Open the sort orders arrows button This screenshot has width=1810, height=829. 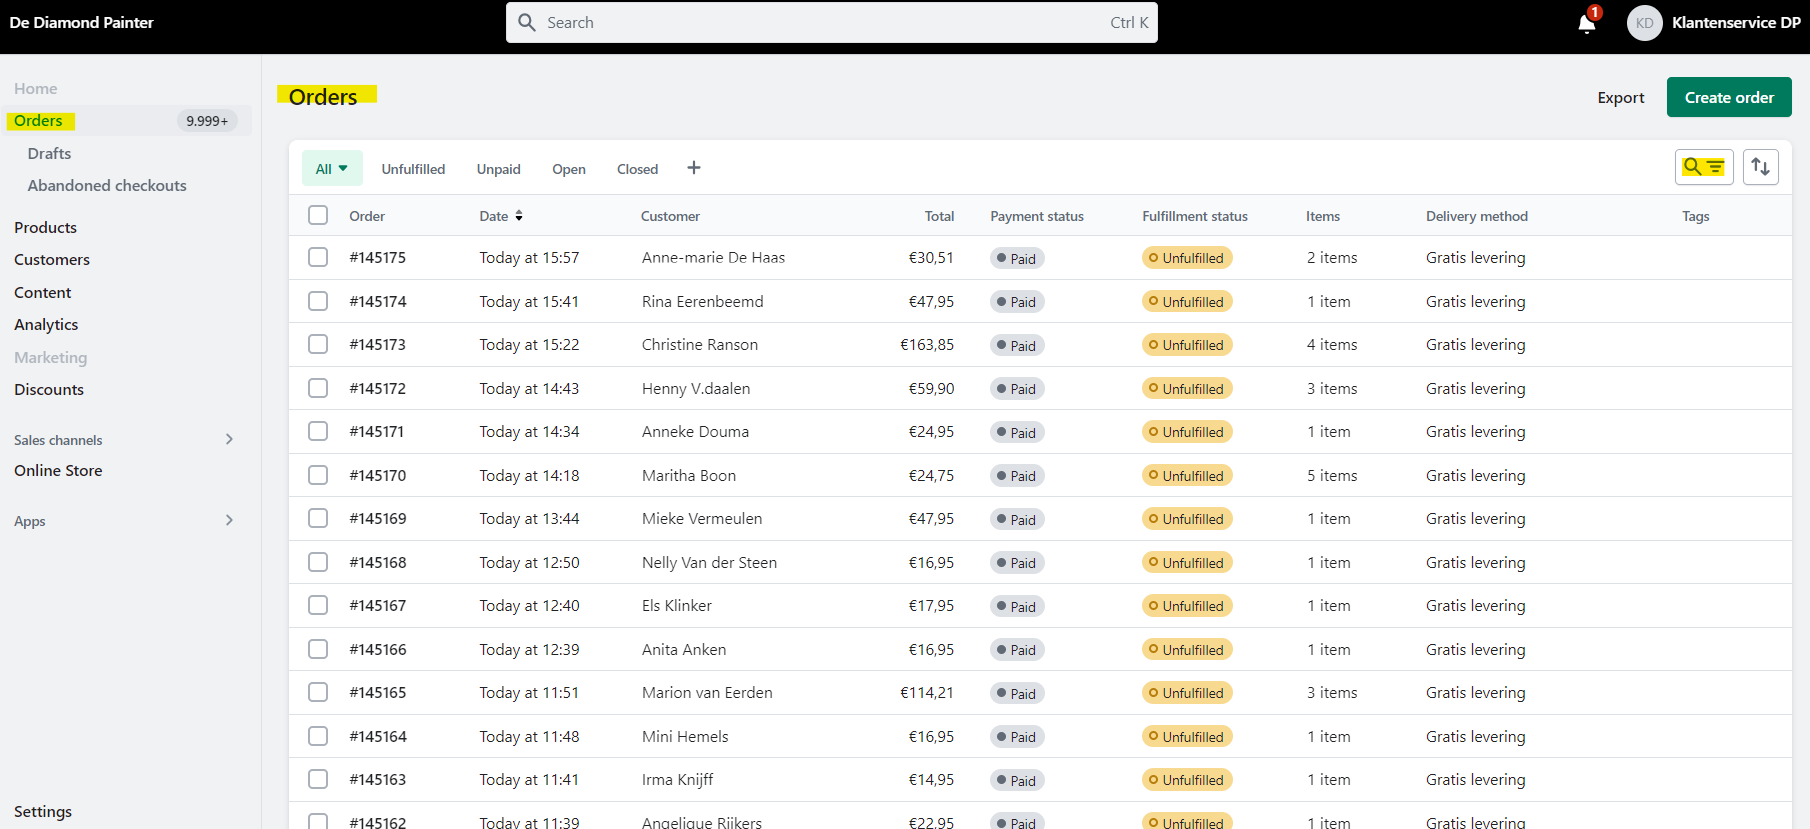point(1760,167)
